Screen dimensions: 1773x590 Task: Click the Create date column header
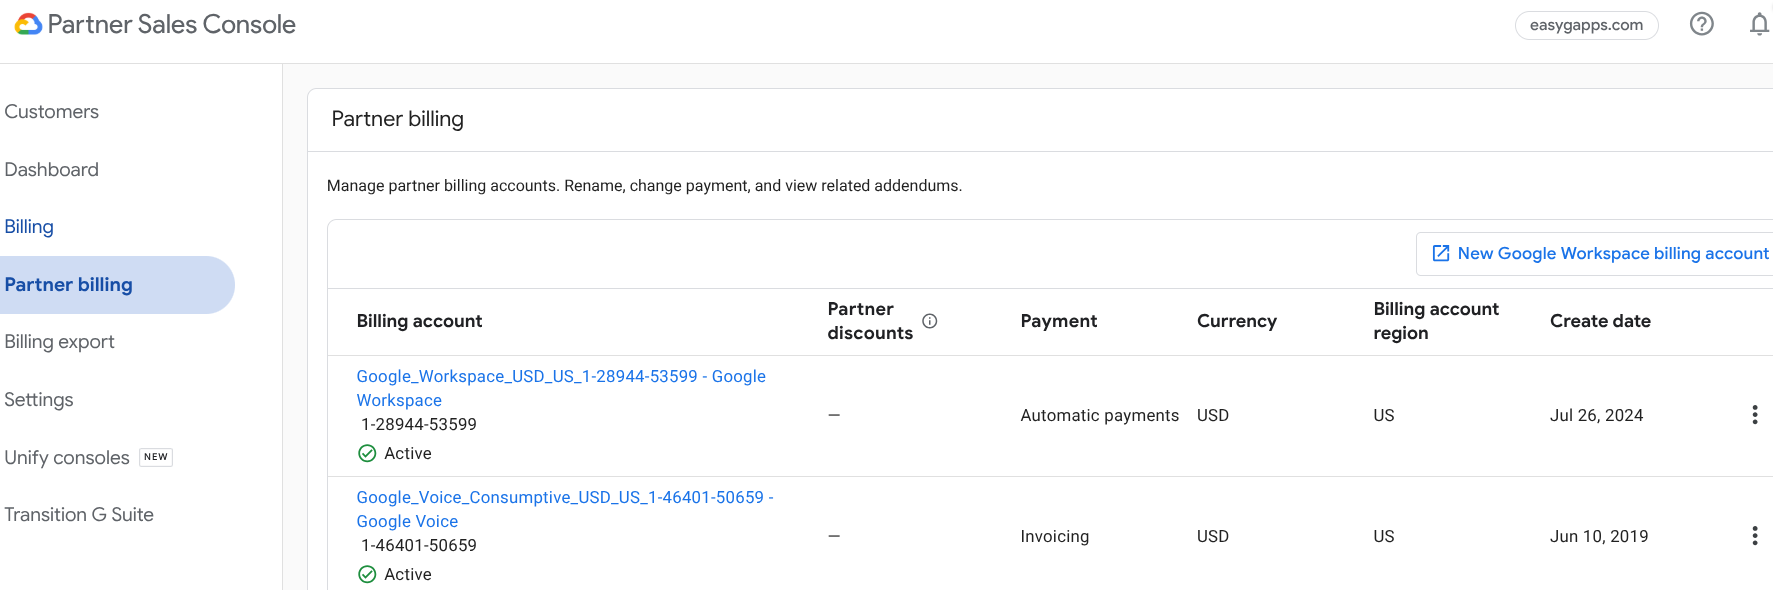click(1600, 321)
